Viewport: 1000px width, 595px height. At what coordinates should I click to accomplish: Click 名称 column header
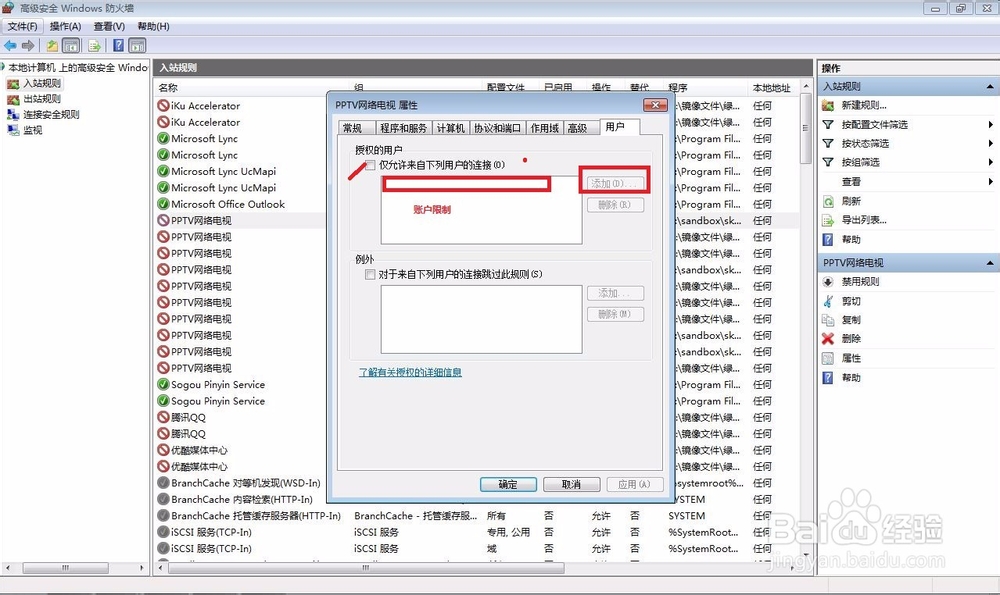coord(168,87)
